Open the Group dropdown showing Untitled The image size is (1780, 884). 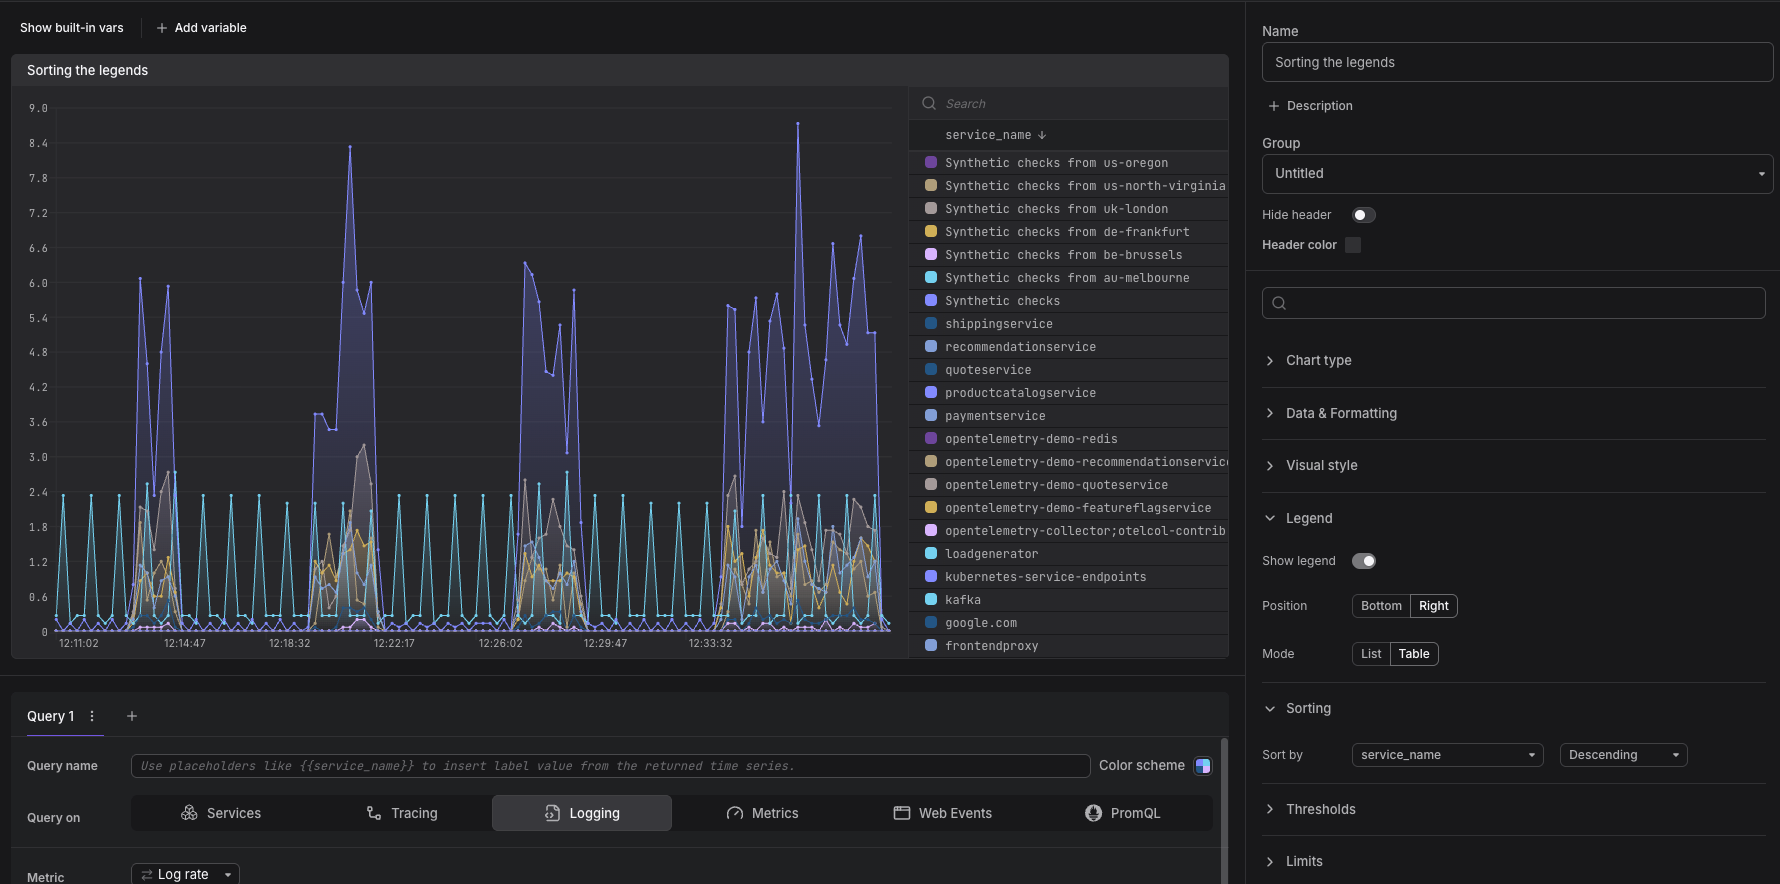[x=1517, y=174]
